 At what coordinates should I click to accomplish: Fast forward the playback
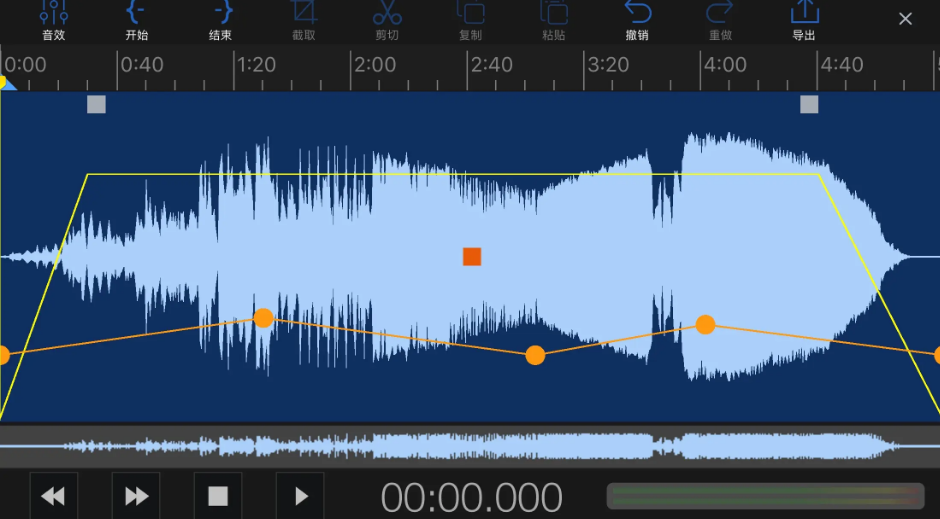pyautogui.click(x=136, y=496)
